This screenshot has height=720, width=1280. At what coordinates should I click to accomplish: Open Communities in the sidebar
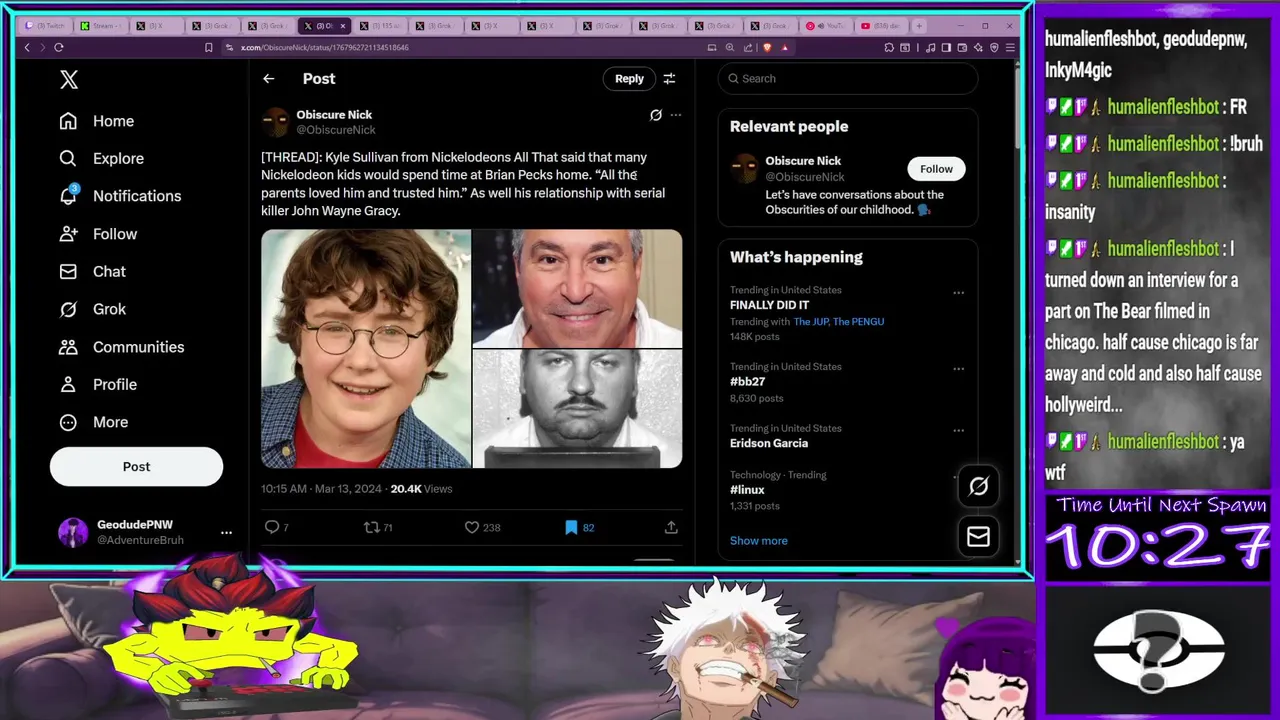(x=122, y=347)
